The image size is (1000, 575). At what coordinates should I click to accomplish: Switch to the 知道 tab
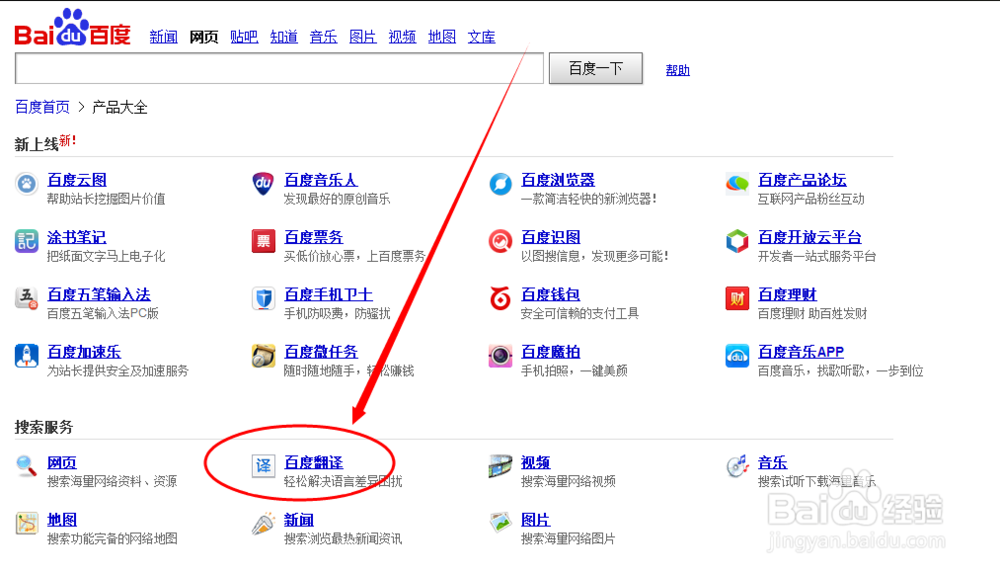(284, 37)
